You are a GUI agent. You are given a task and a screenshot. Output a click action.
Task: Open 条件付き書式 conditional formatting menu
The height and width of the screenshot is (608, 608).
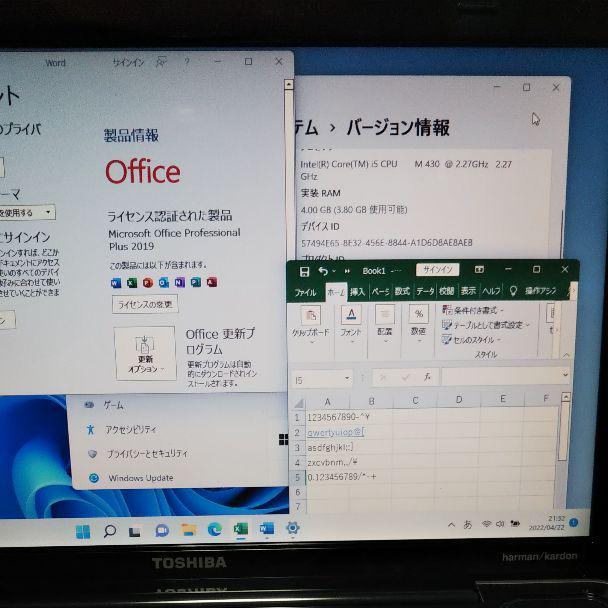473,310
